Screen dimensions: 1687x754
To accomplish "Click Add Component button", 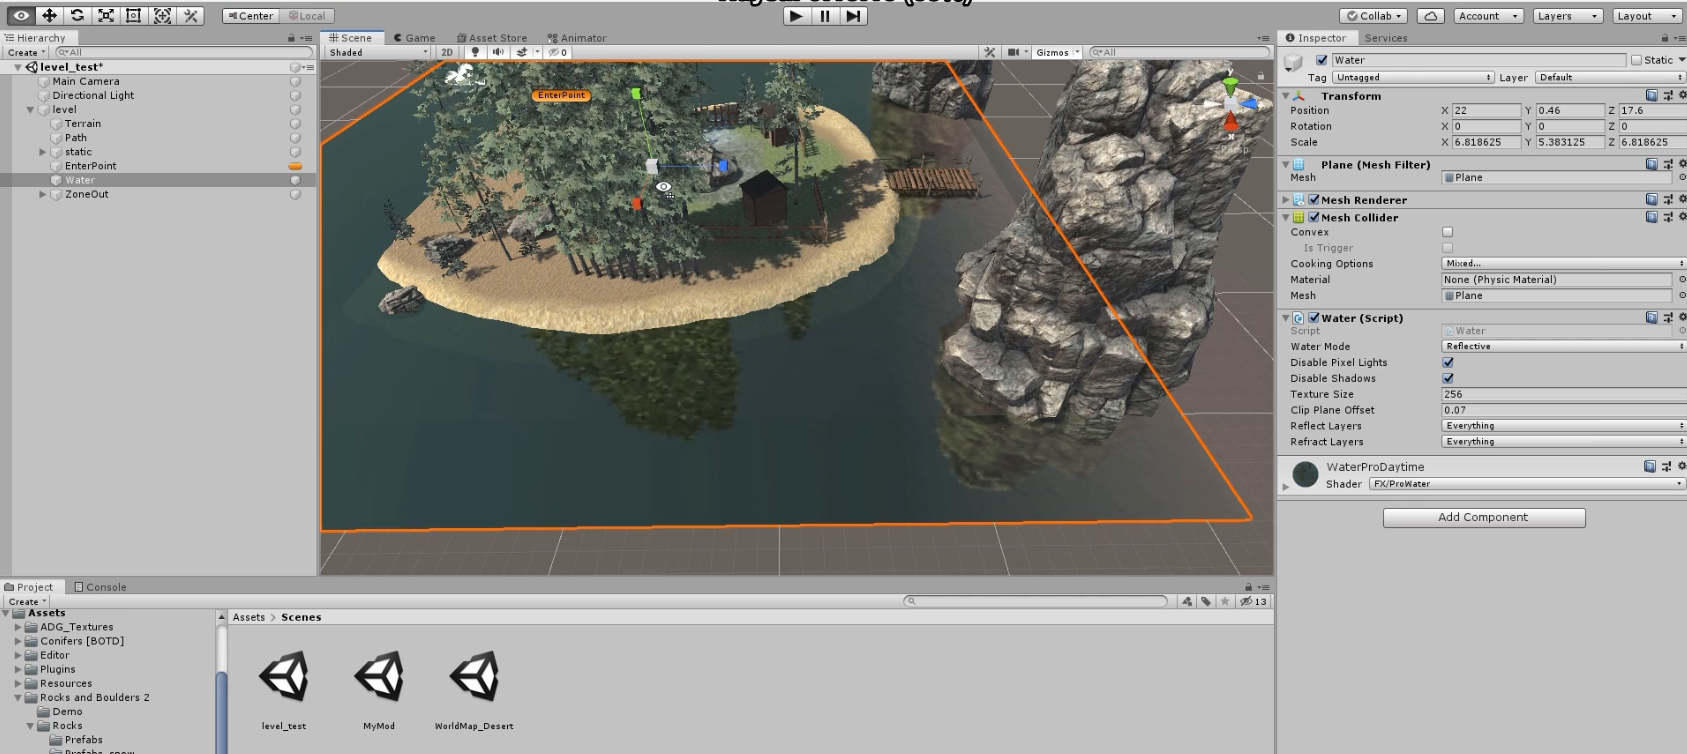I will (1483, 517).
